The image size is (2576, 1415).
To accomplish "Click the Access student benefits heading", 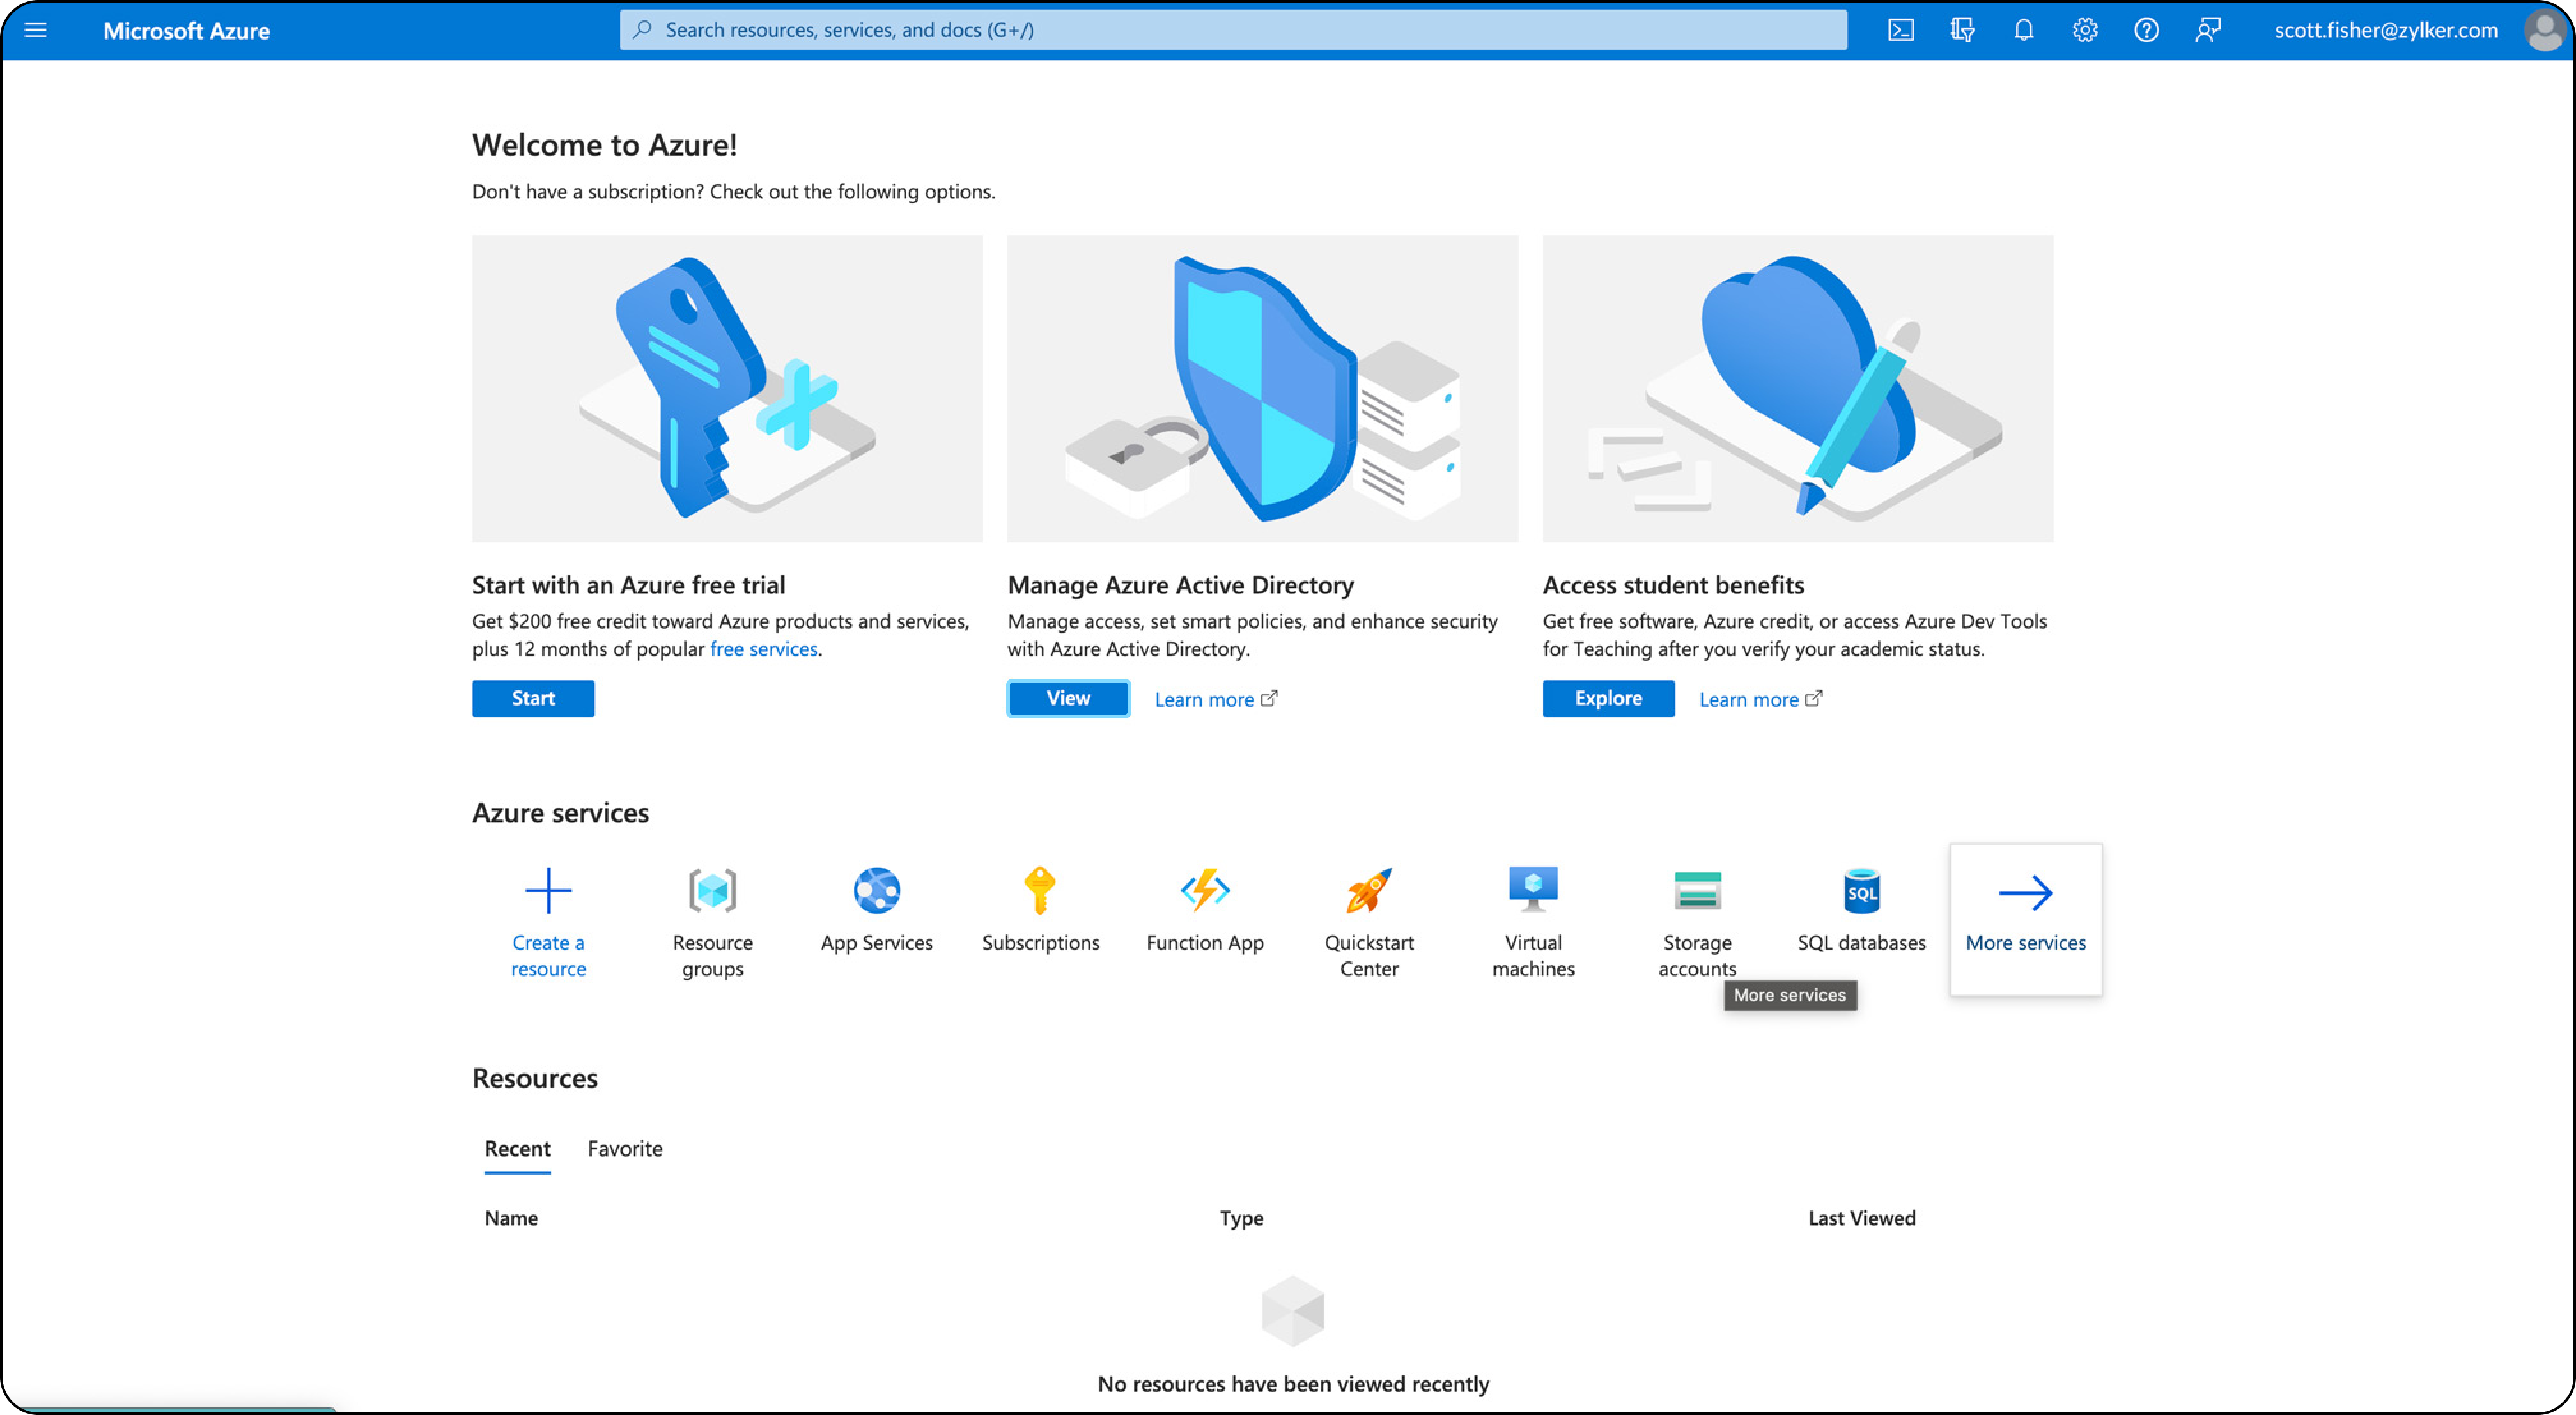I will tap(1673, 585).
